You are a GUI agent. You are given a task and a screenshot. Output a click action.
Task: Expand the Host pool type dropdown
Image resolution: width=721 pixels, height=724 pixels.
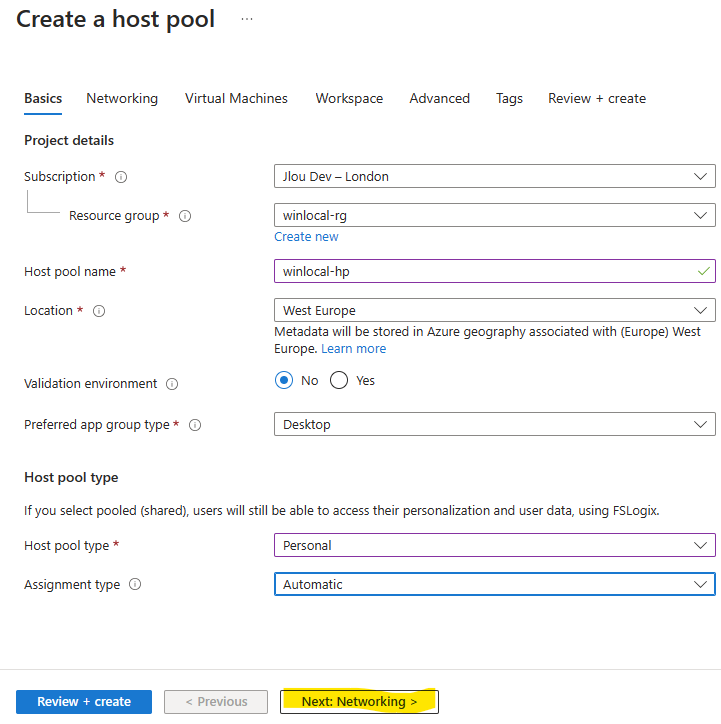(x=495, y=545)
